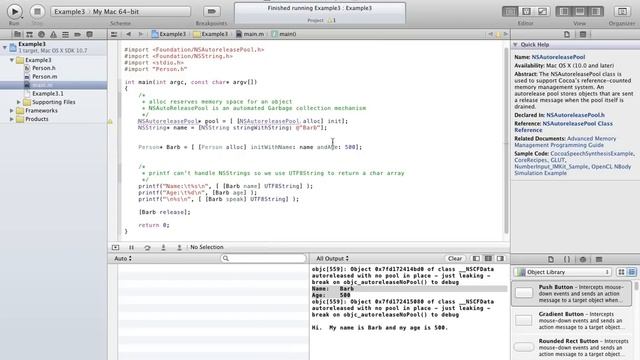Collapse the Quick Help section
The height and width of the screenshot is (360, 640).
point(515,44)
